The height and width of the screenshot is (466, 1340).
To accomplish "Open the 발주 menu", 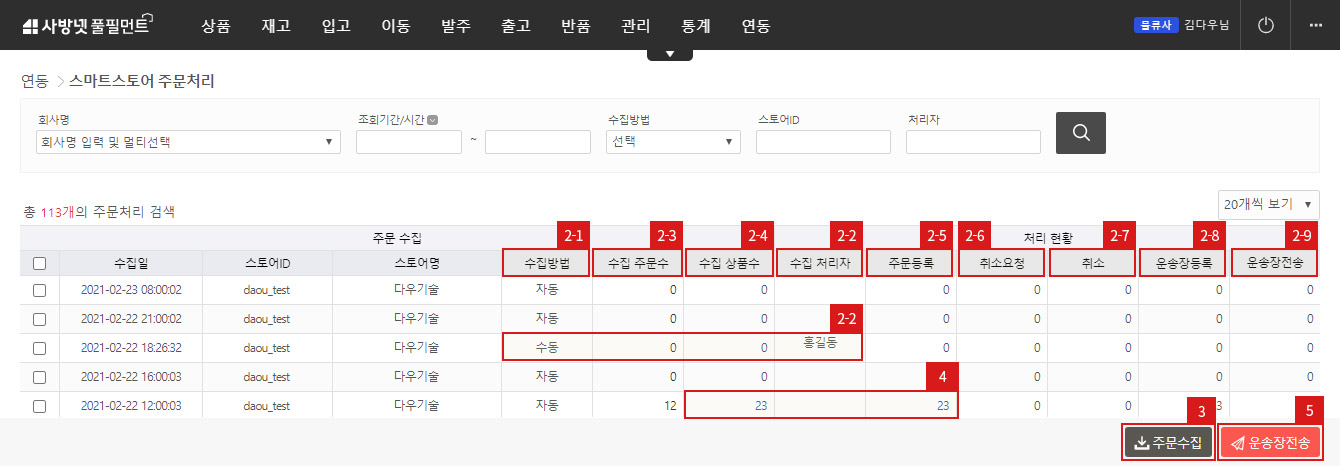I will coord(455,26).
